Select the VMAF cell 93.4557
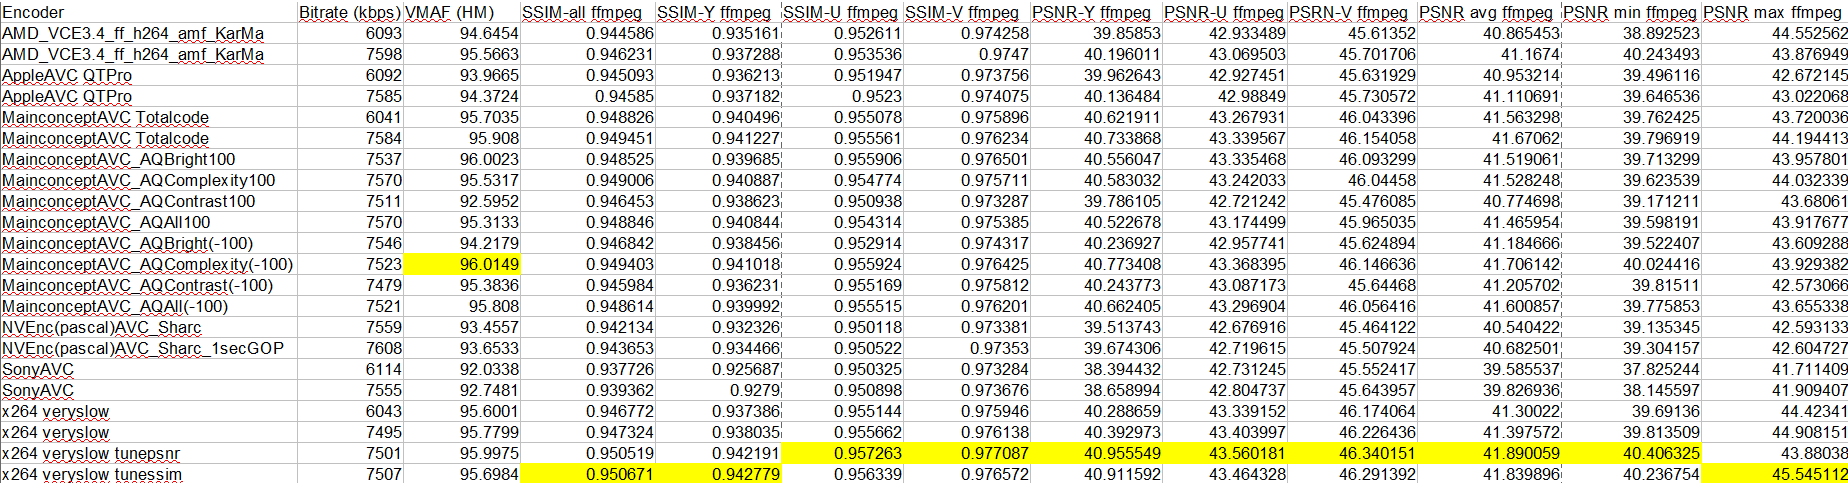1848x490 pixels. coord(461,327)
